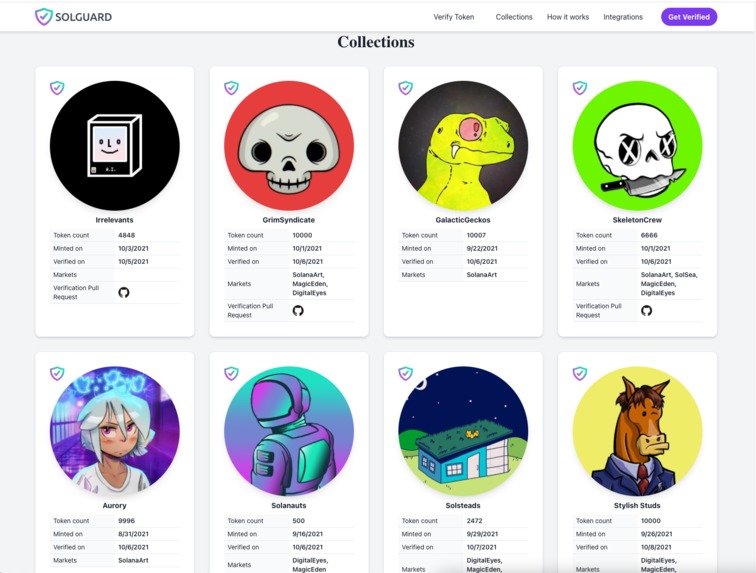Click the Aurory collection name
The image size is (756, 573).
pos(114,505)
